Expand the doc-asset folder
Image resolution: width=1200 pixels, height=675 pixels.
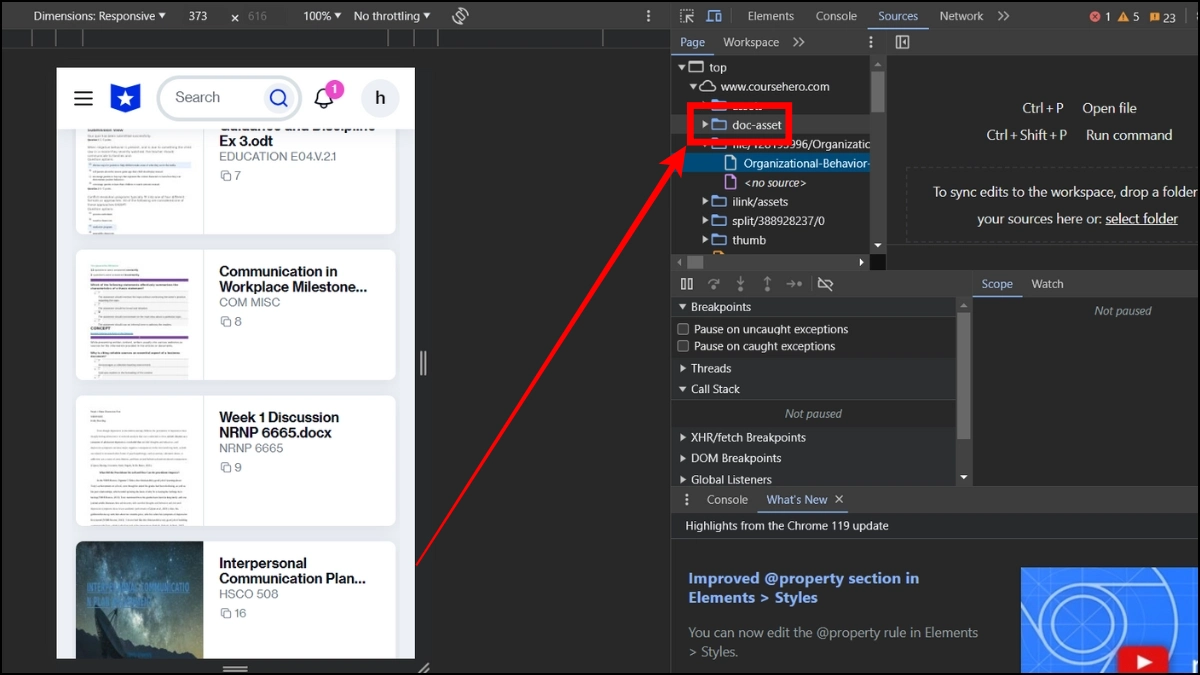(x=705, y=125)
